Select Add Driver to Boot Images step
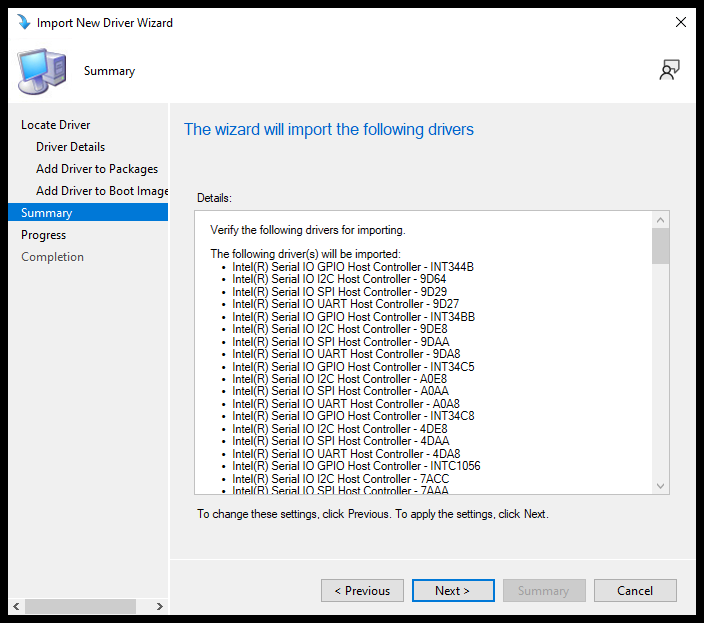The image size is (704, 623). pos(102,191)
